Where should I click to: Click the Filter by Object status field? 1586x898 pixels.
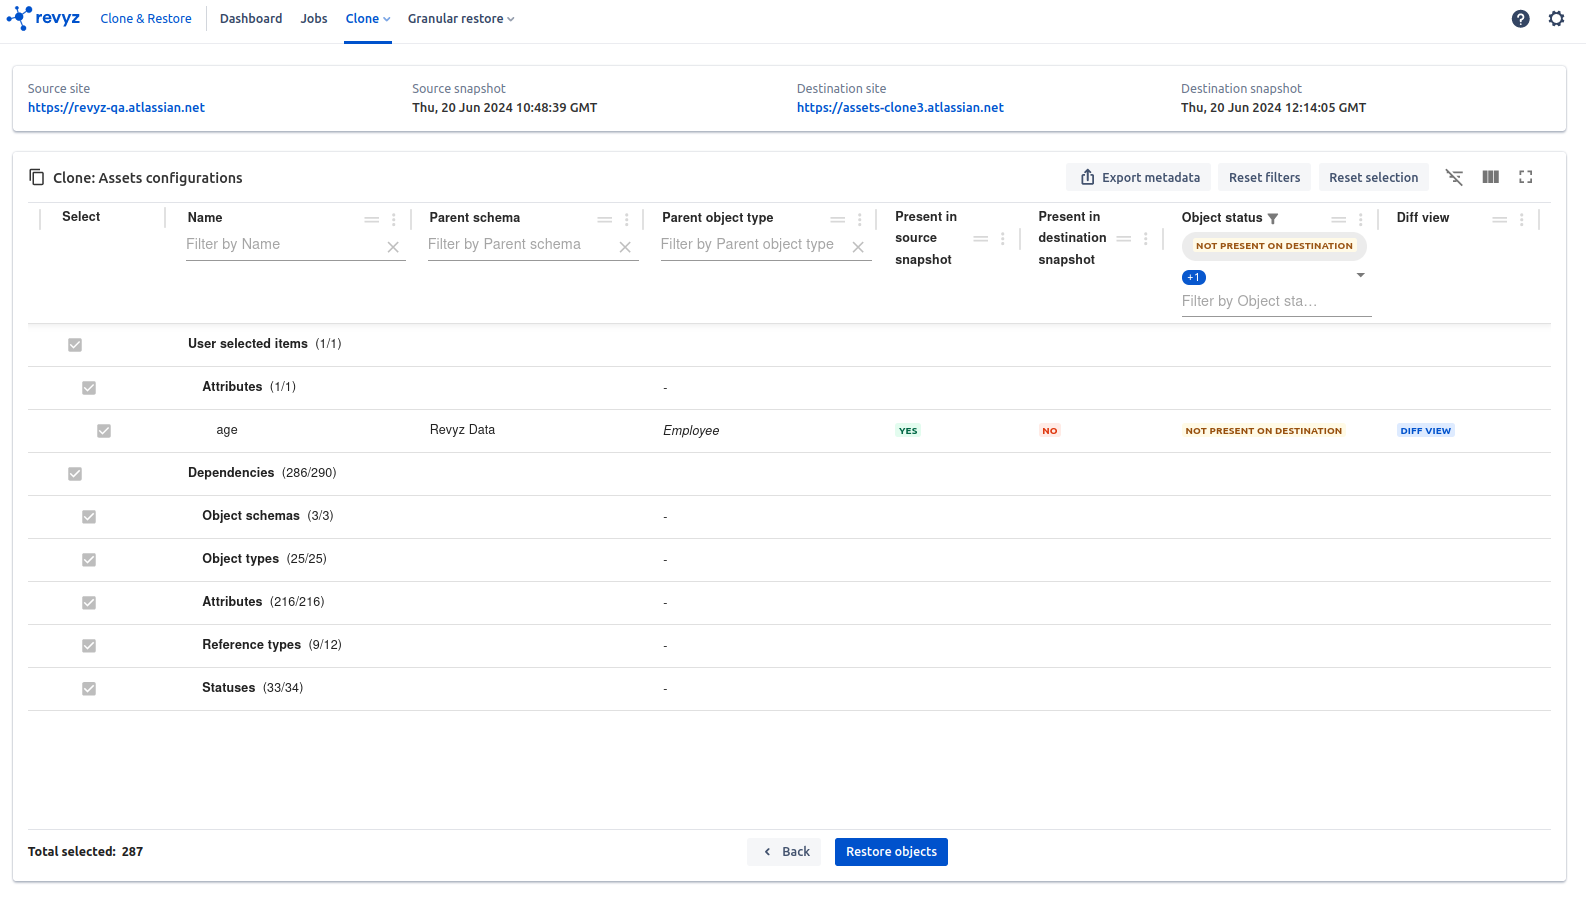(1276, 302)
